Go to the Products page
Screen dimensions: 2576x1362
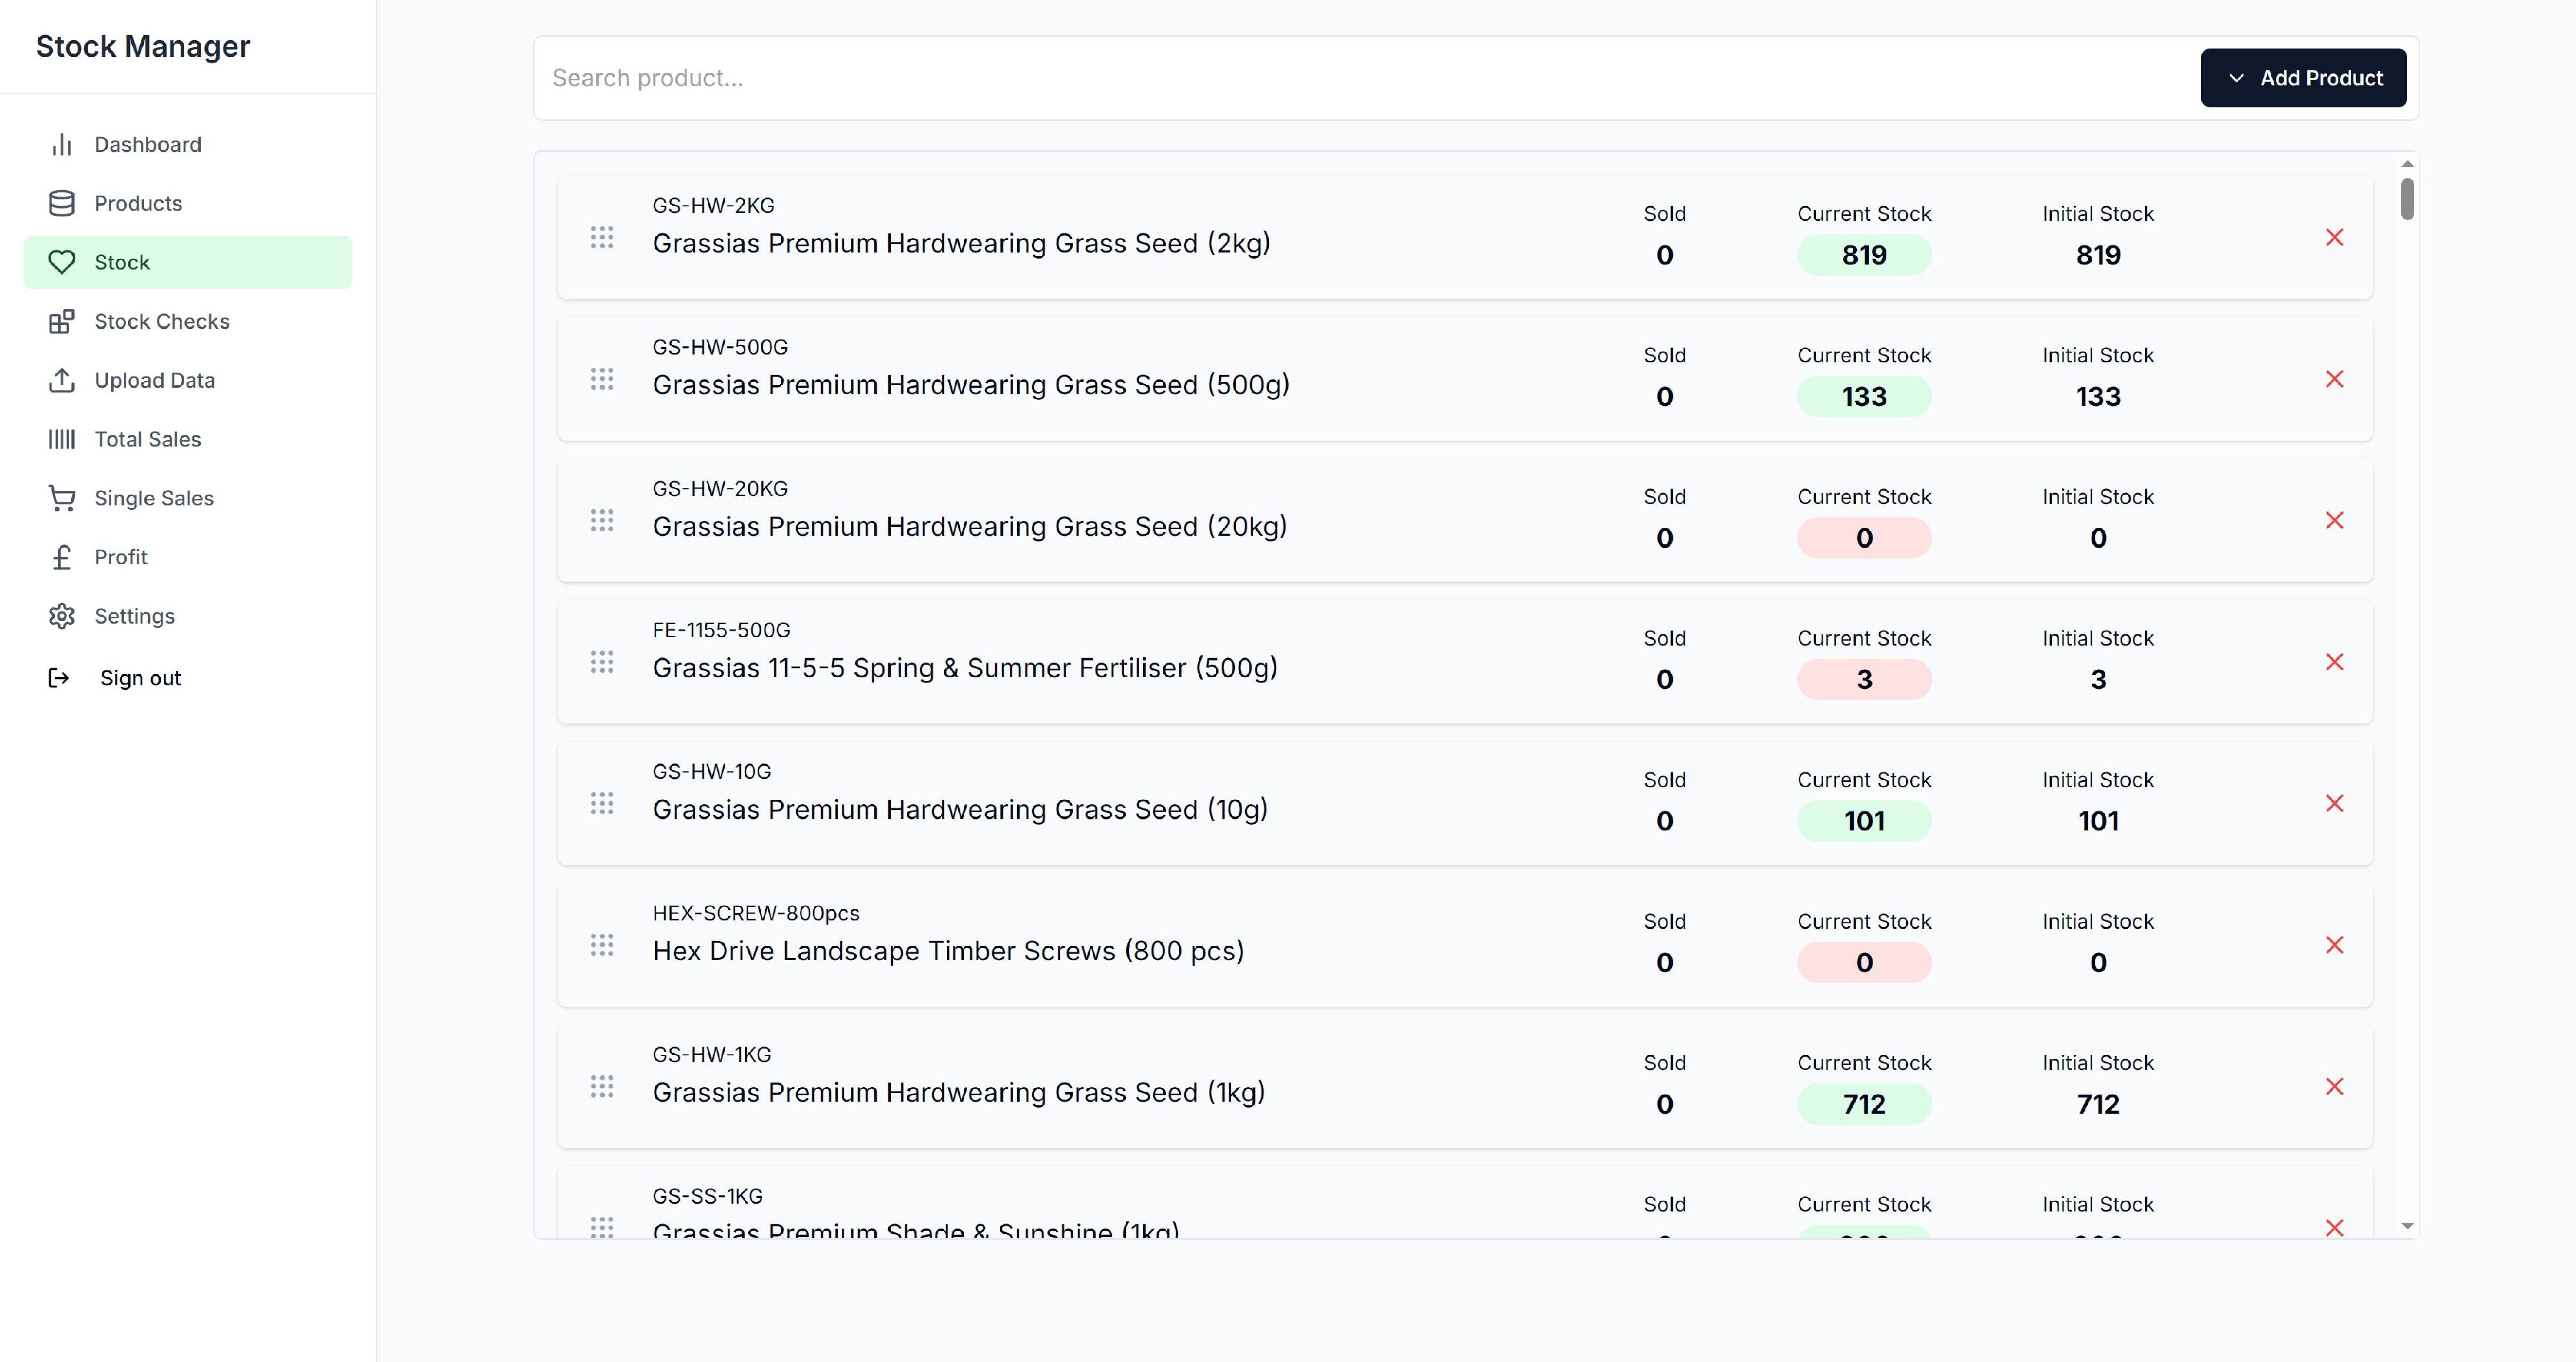[x=188, y=203]
